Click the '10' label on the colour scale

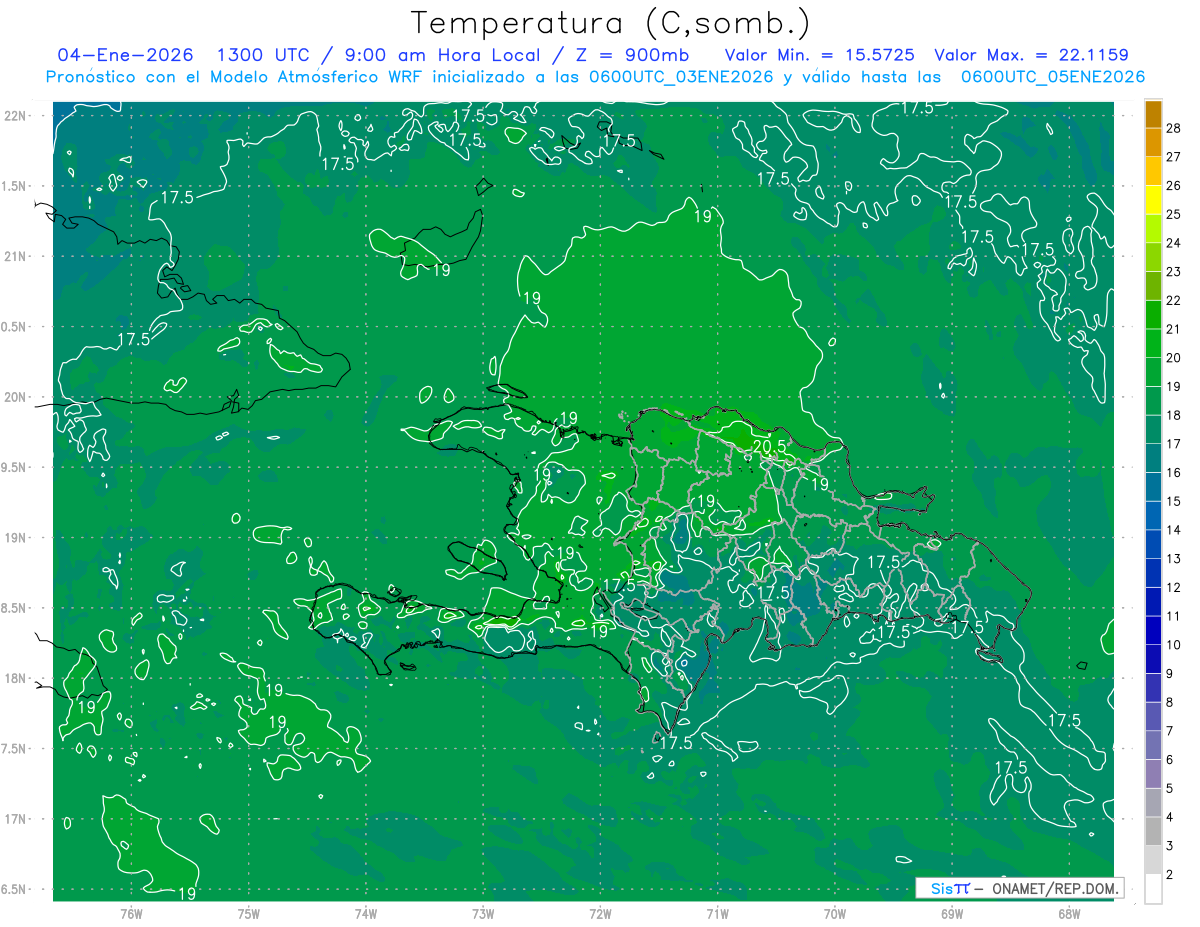[1174, 645]
